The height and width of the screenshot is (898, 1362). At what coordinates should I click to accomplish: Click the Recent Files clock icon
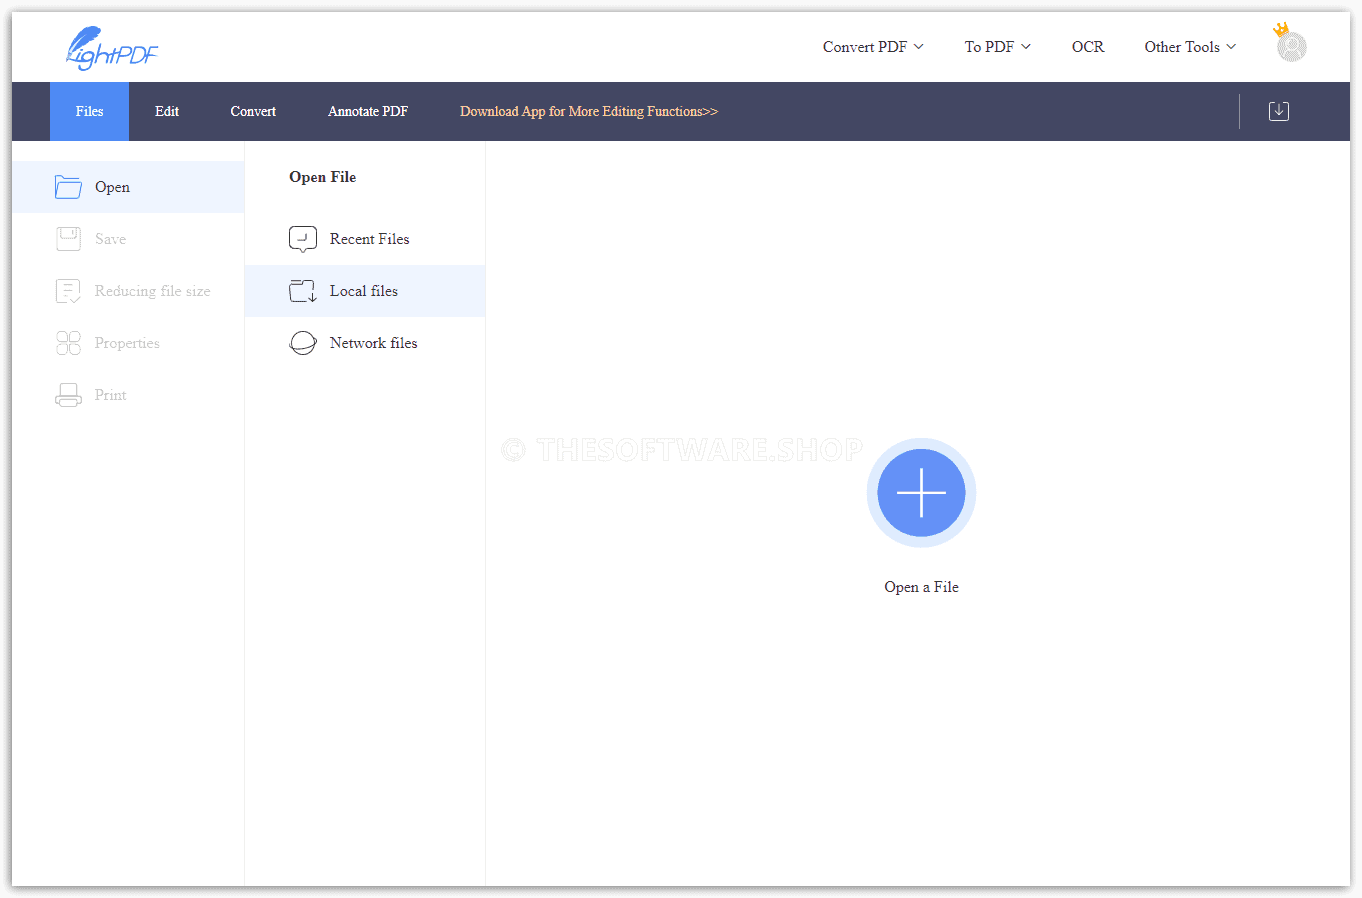pos(303,239)
